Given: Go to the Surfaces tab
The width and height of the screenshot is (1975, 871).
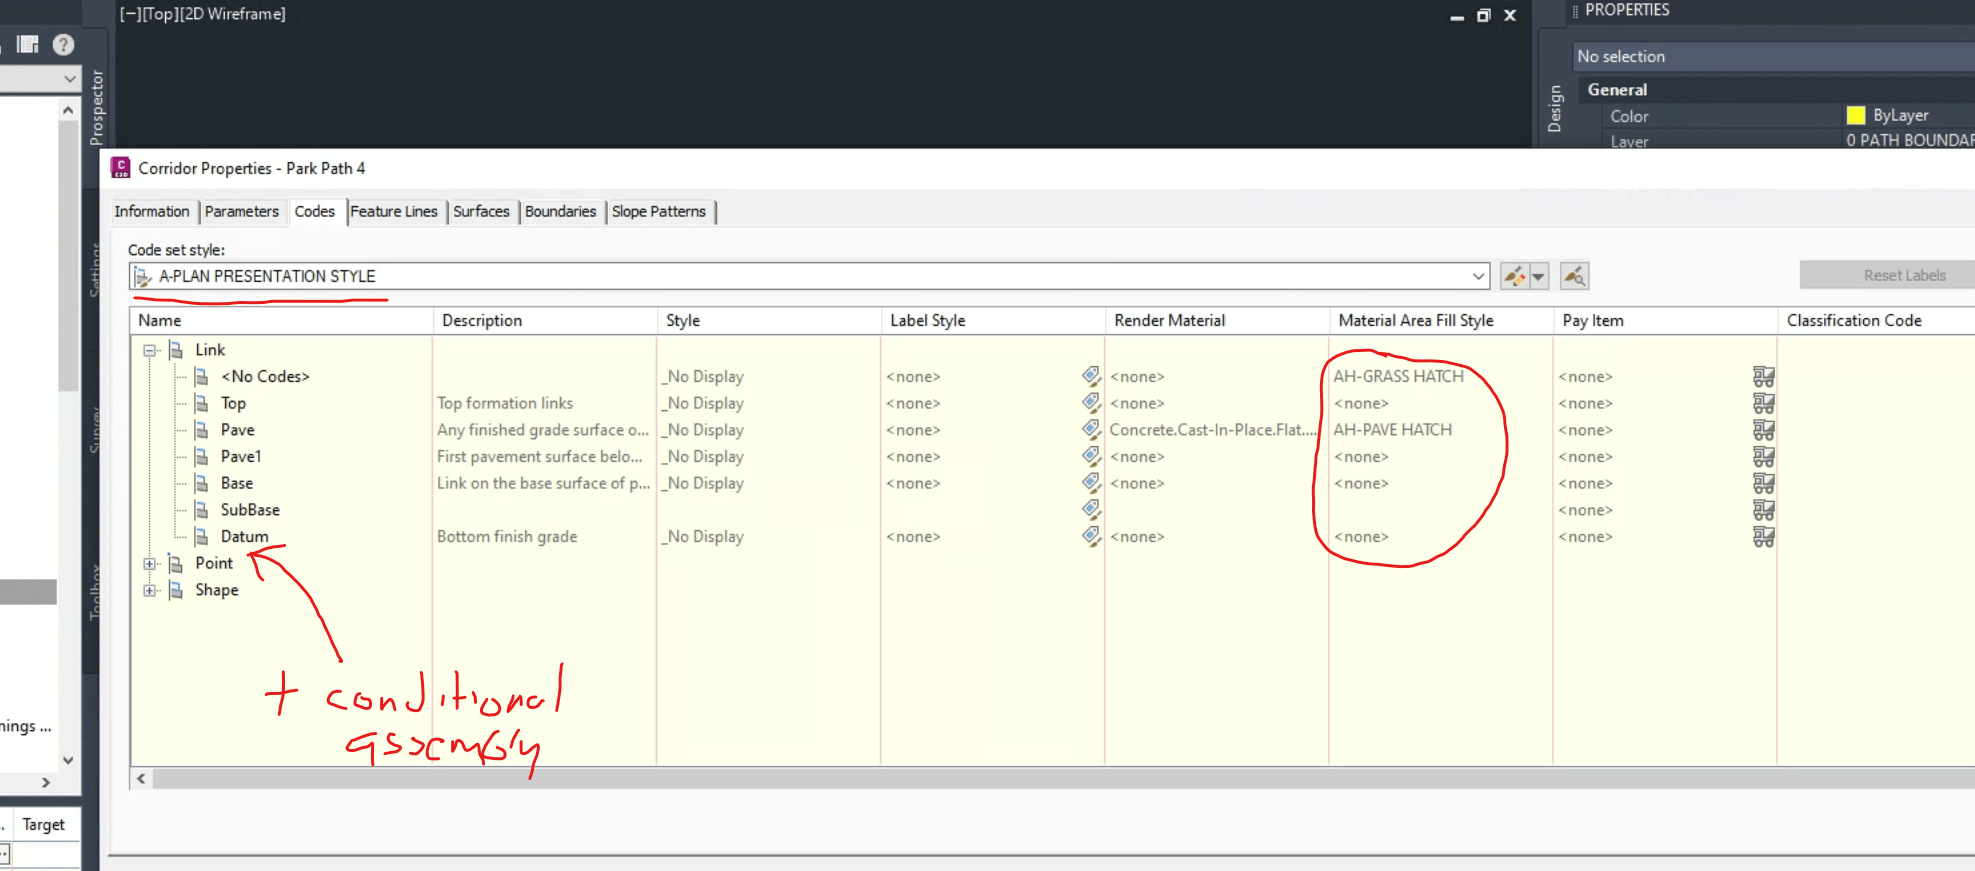Looking at the screenshot, I should (481, 212).
